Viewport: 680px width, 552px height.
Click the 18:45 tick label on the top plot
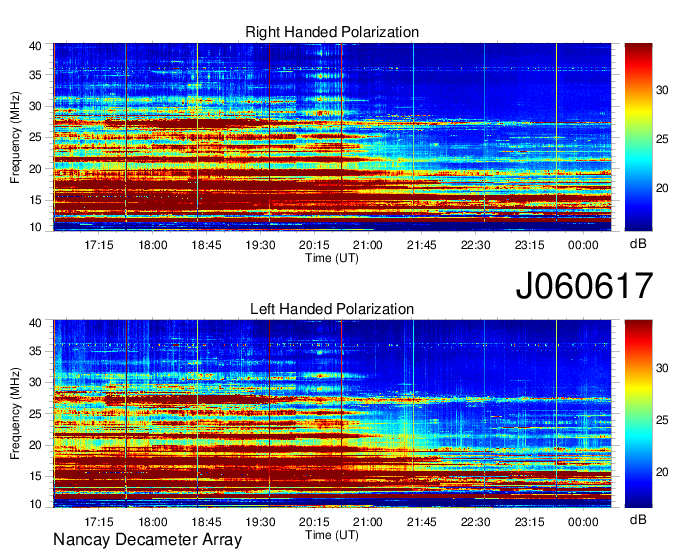pyautogui.click(x=206, y=245)
